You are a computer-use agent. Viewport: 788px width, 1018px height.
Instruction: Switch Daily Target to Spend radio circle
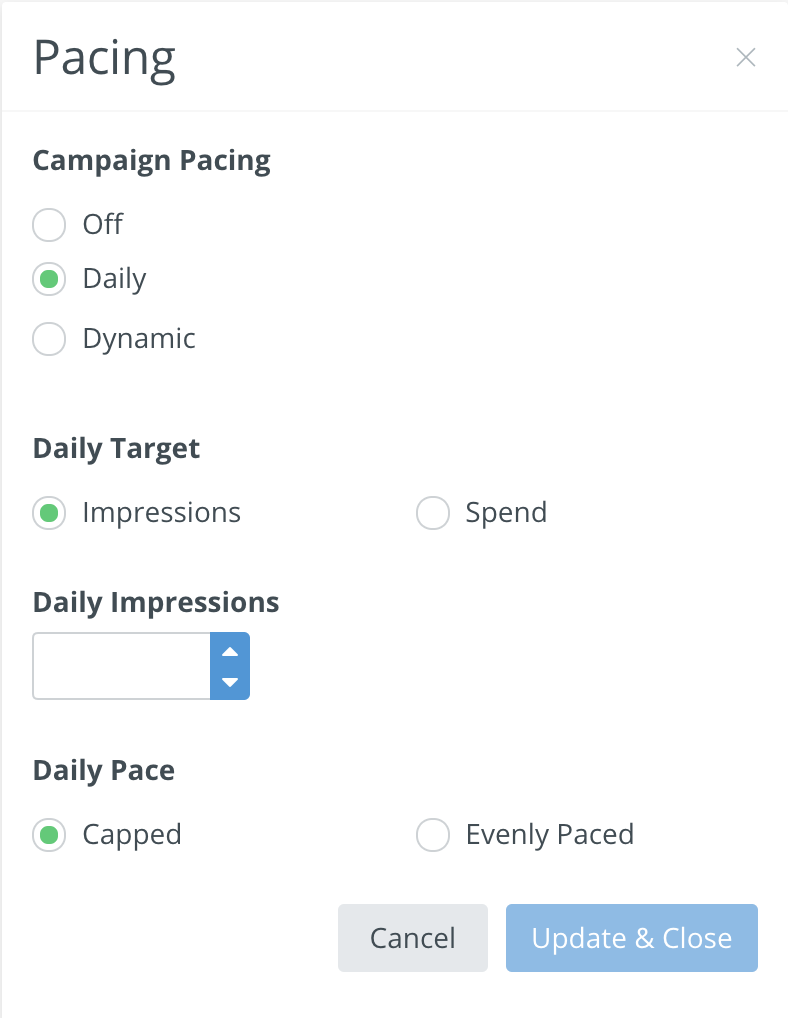coord(433,513)
